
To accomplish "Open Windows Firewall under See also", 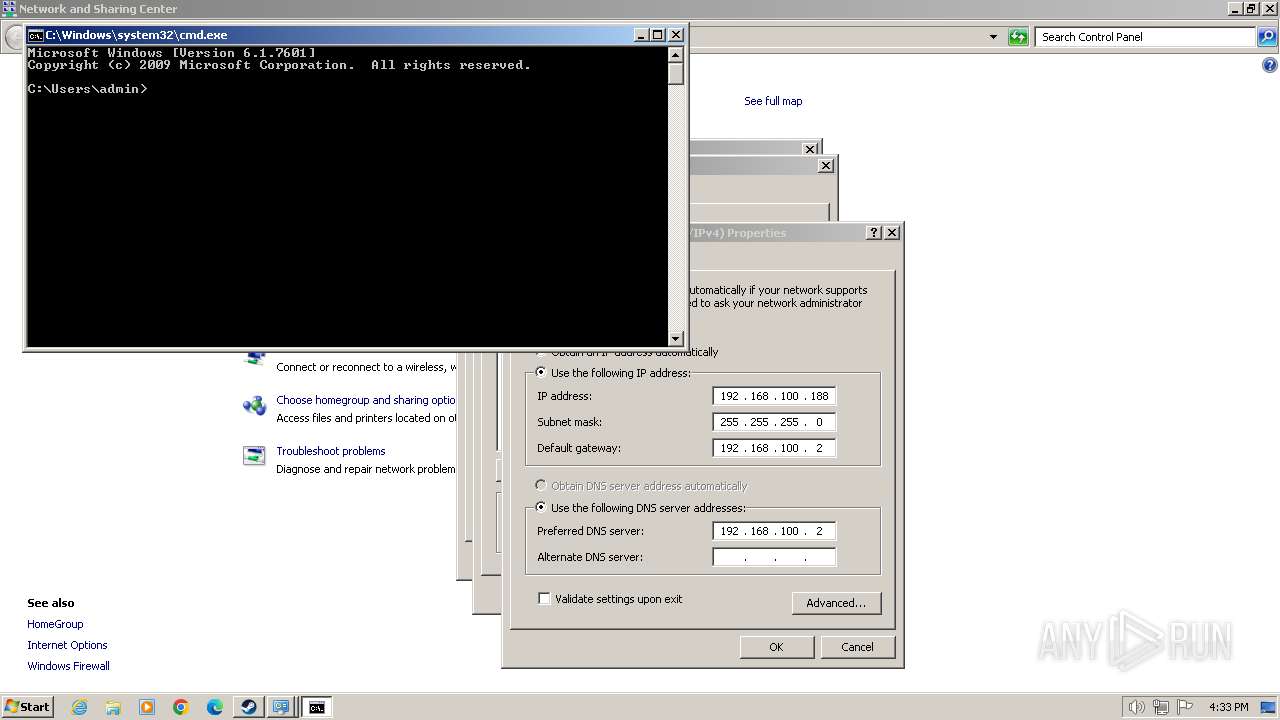I will (x=68, y=666).
